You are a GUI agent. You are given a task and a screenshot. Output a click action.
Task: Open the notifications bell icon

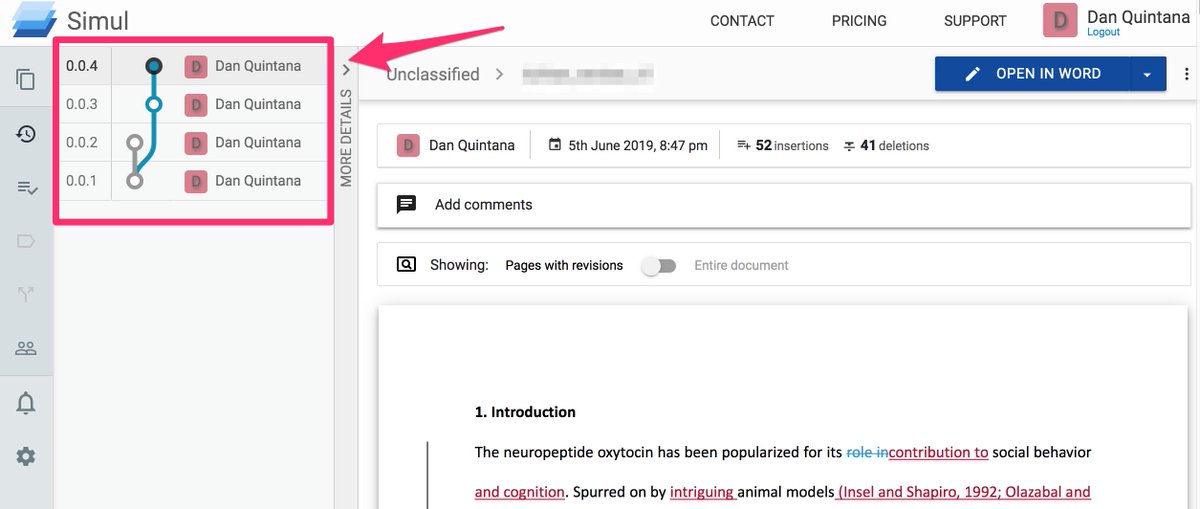pyautogui.click(x=26, y=403)
